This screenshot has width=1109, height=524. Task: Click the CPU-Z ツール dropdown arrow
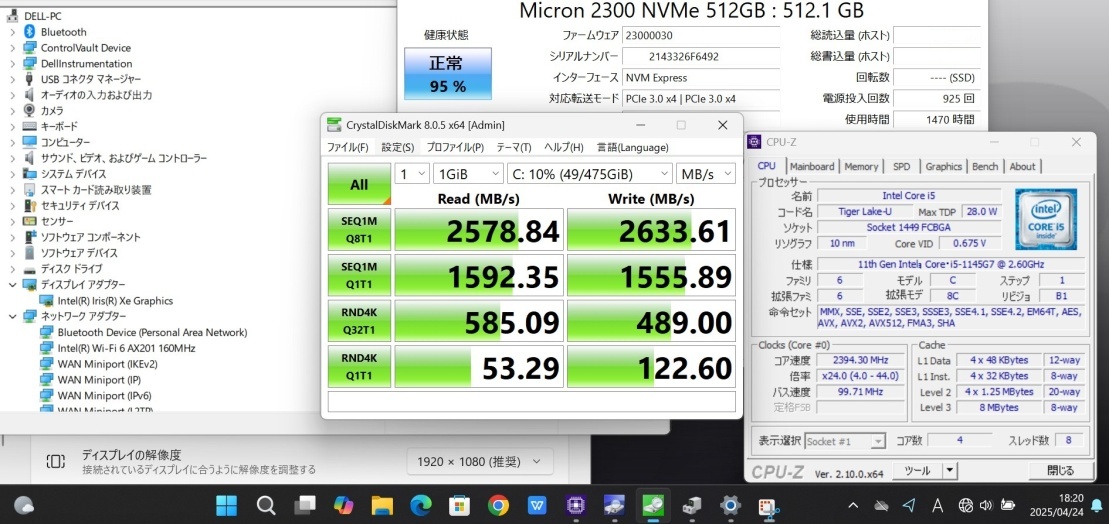pos(950,470)
